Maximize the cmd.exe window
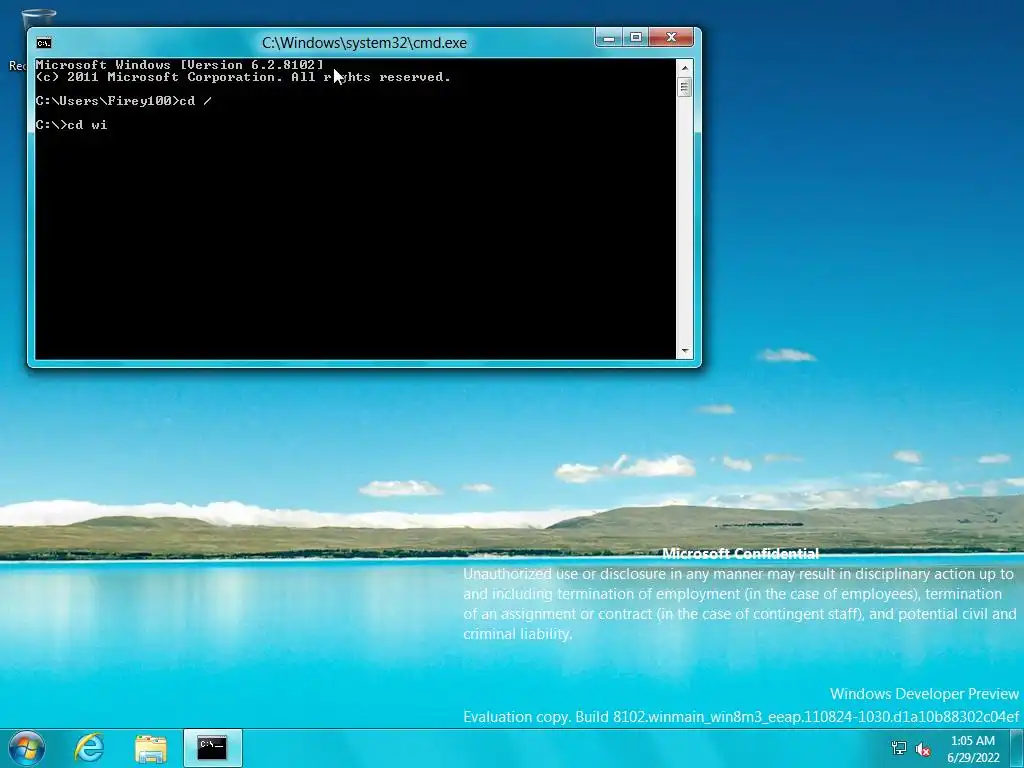The width and height of the screenshot is (1024, 768). pyautogui.click(x=635, y=38)
